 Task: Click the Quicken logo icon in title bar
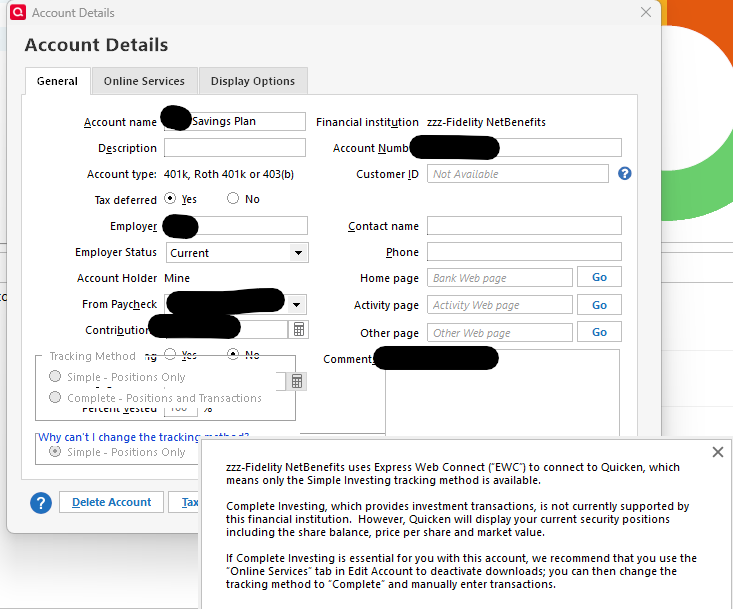pos(18,12)
